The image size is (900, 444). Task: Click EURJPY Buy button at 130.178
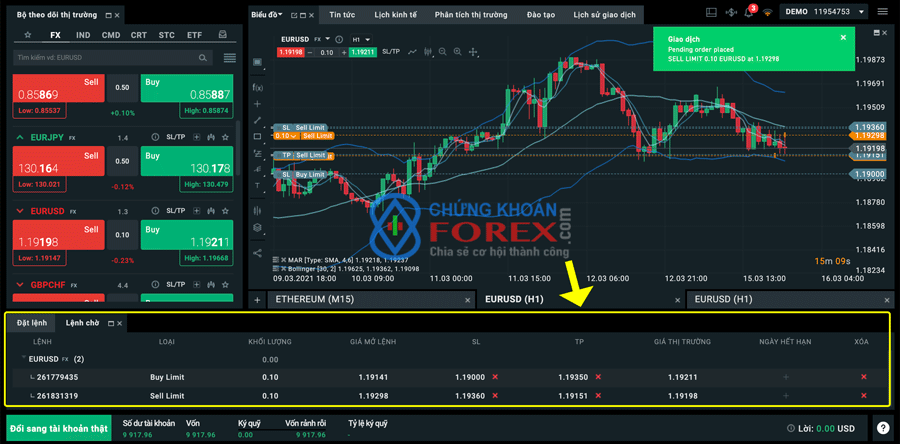click(x=187, y=161)
